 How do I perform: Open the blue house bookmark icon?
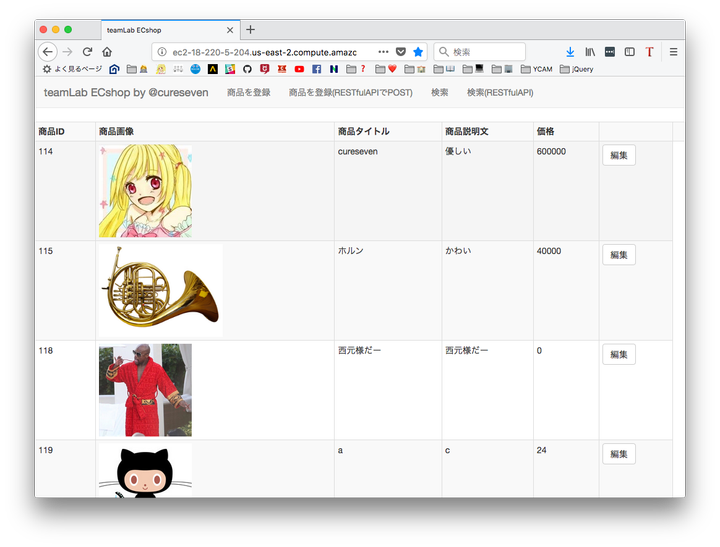point(114,69)
